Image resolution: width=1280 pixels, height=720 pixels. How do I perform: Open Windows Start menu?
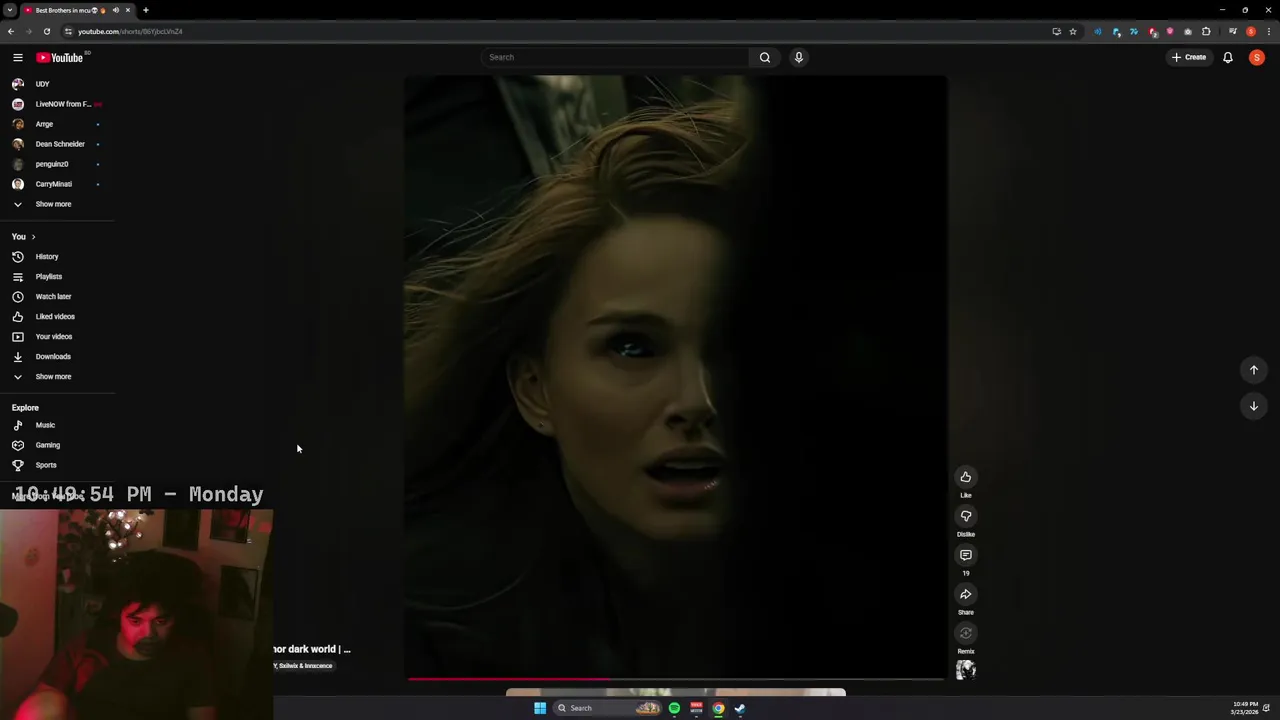click(x=540, y=708)
